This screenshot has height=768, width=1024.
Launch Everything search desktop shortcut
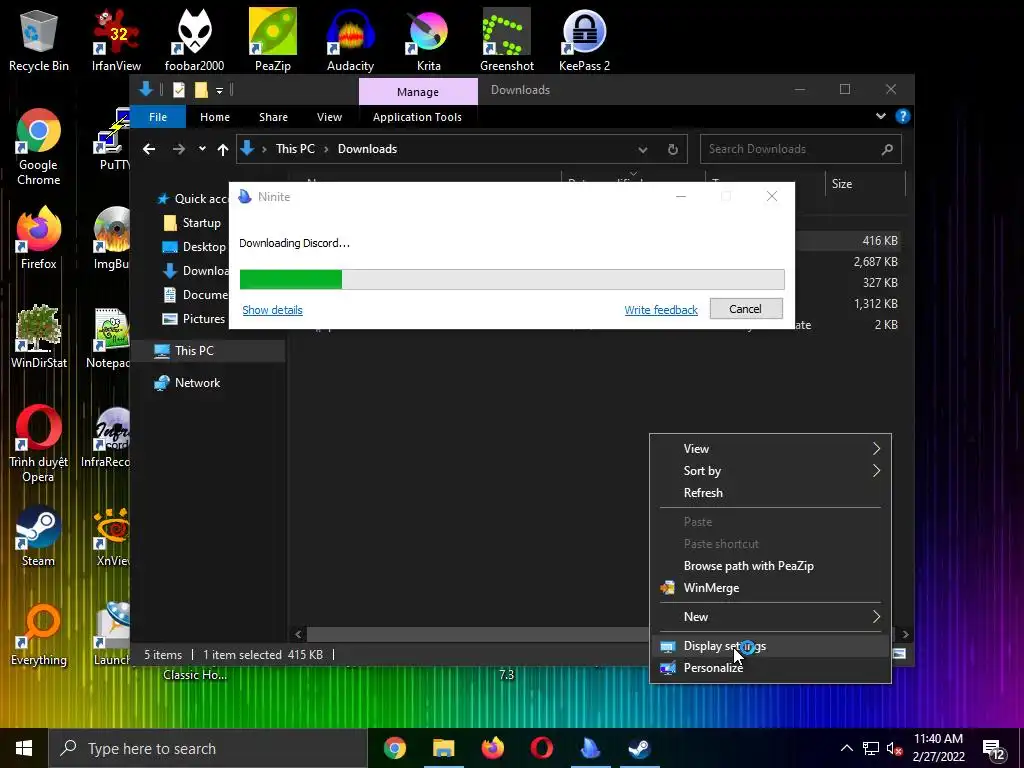click(39, 635)
